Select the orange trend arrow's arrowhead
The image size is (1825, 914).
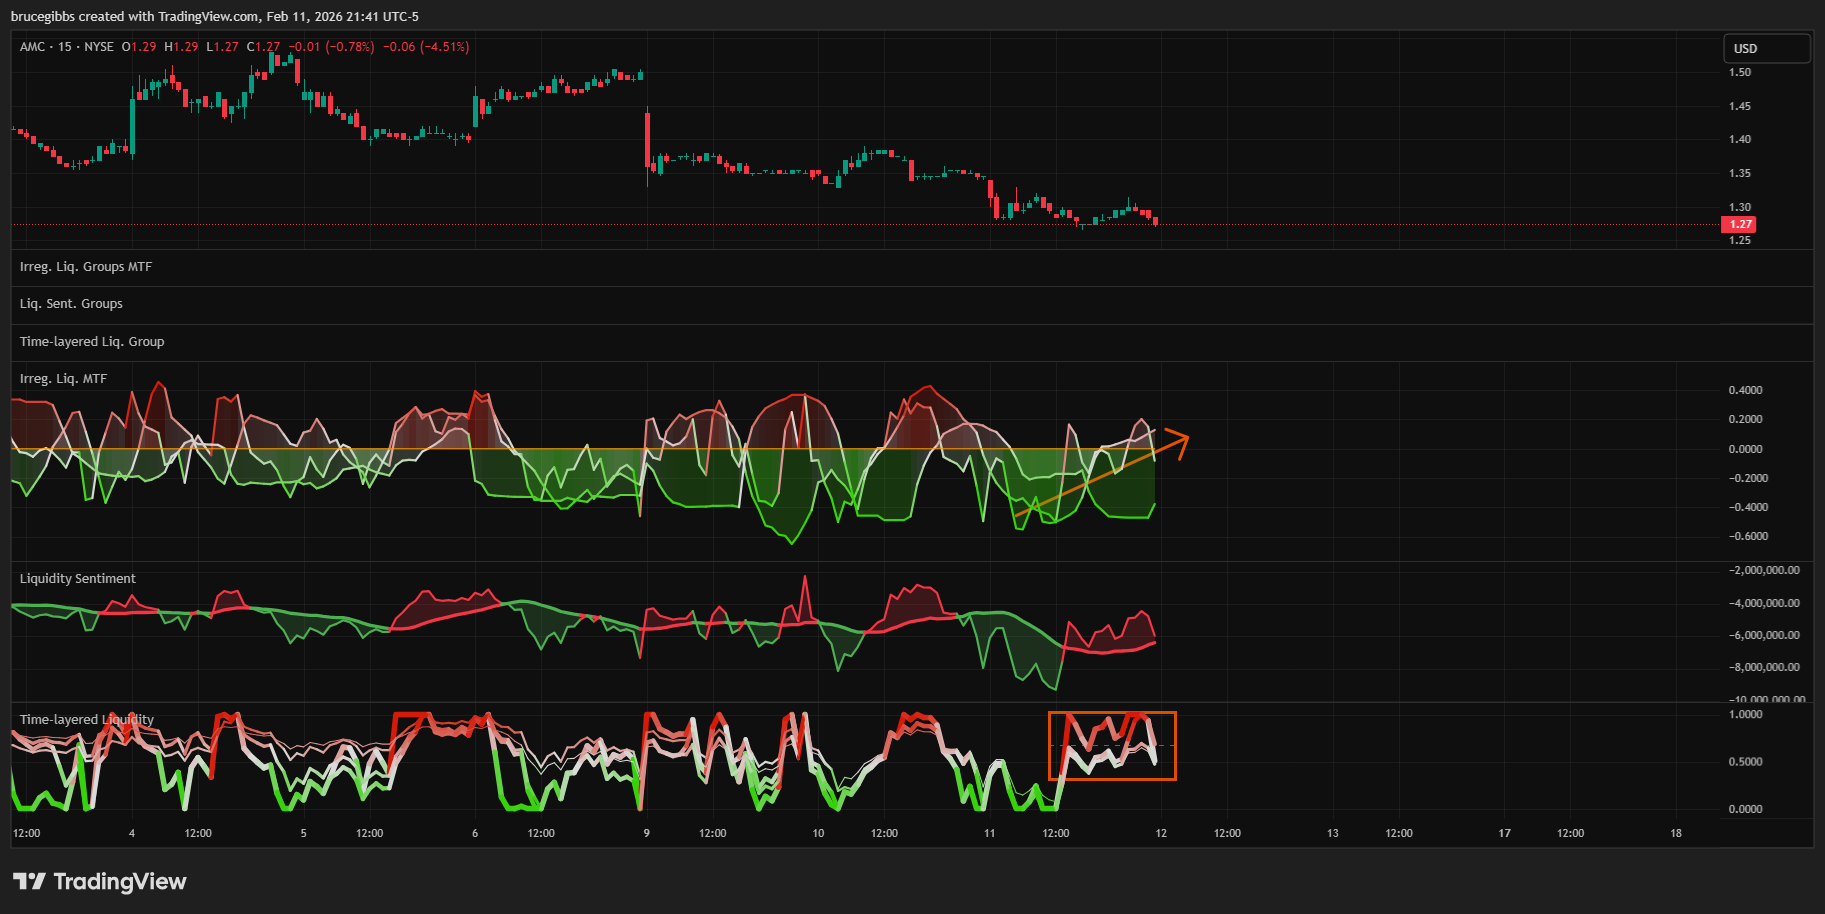1180,441
